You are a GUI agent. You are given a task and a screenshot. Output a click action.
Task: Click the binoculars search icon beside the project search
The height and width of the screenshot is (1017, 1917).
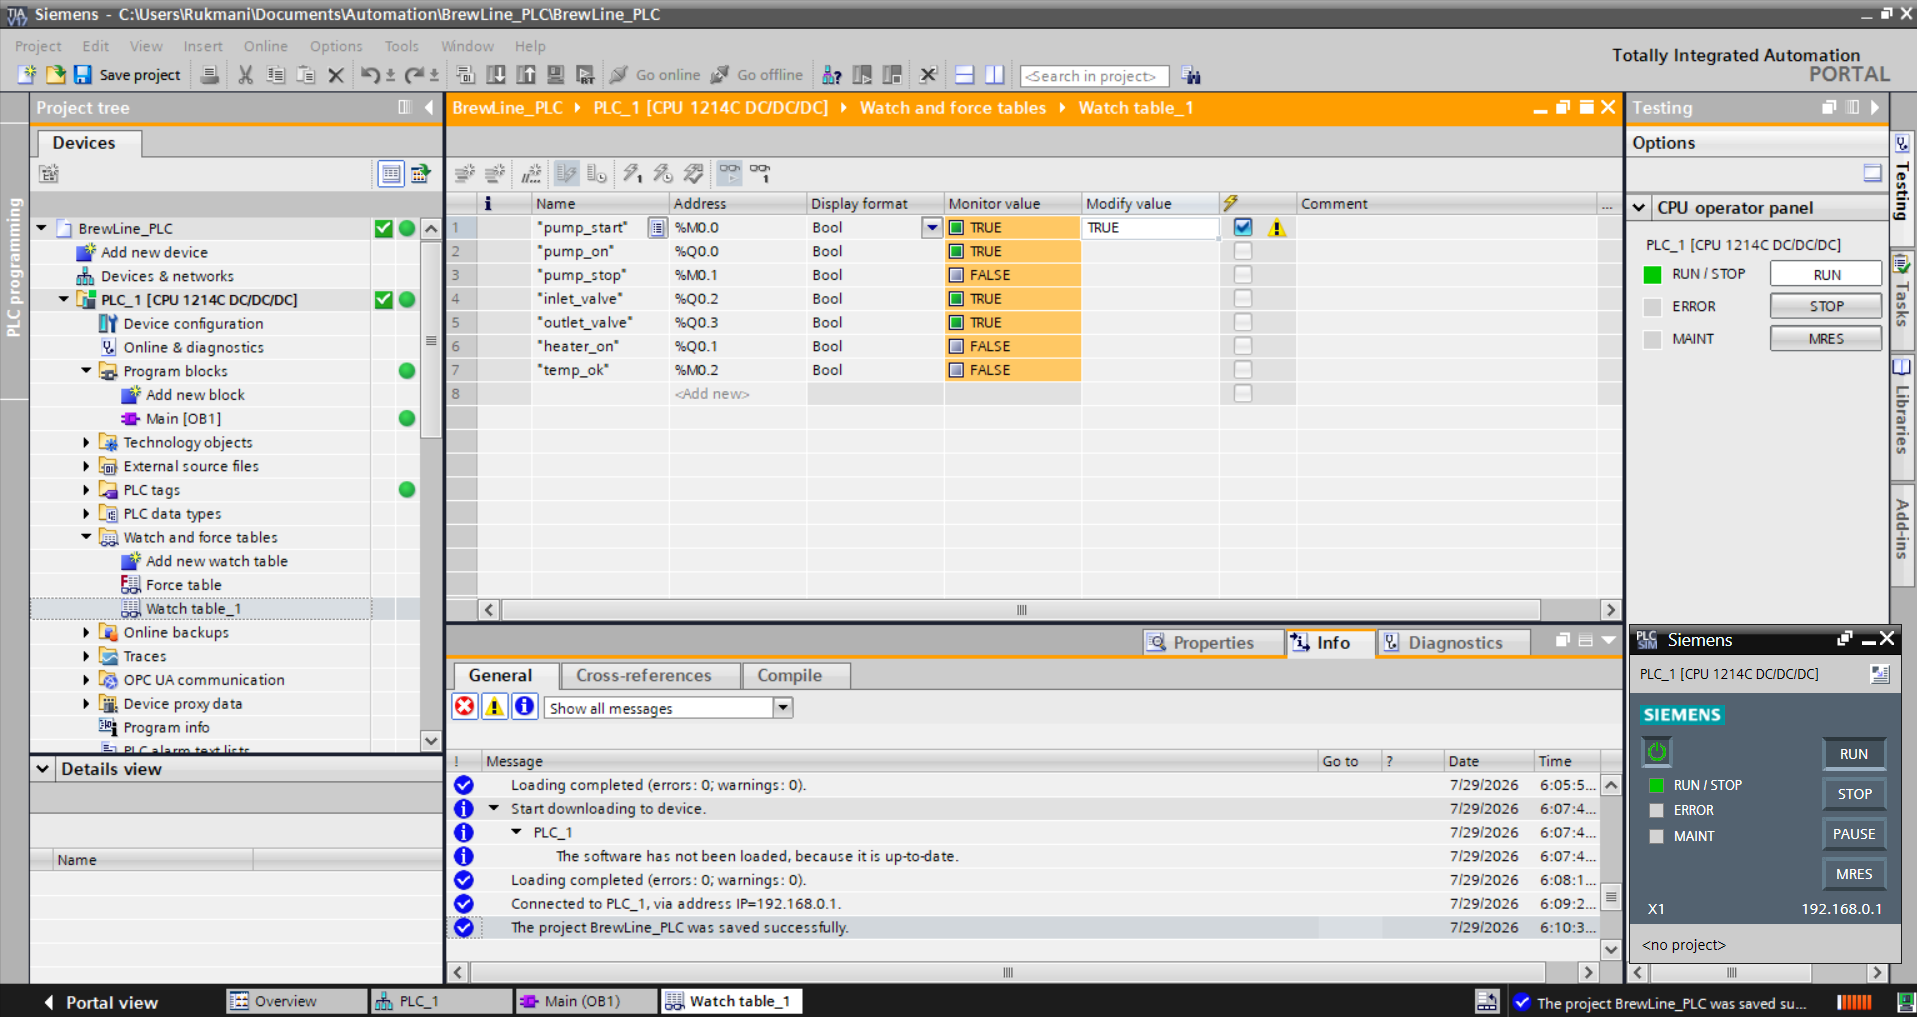pos(1190,75)
